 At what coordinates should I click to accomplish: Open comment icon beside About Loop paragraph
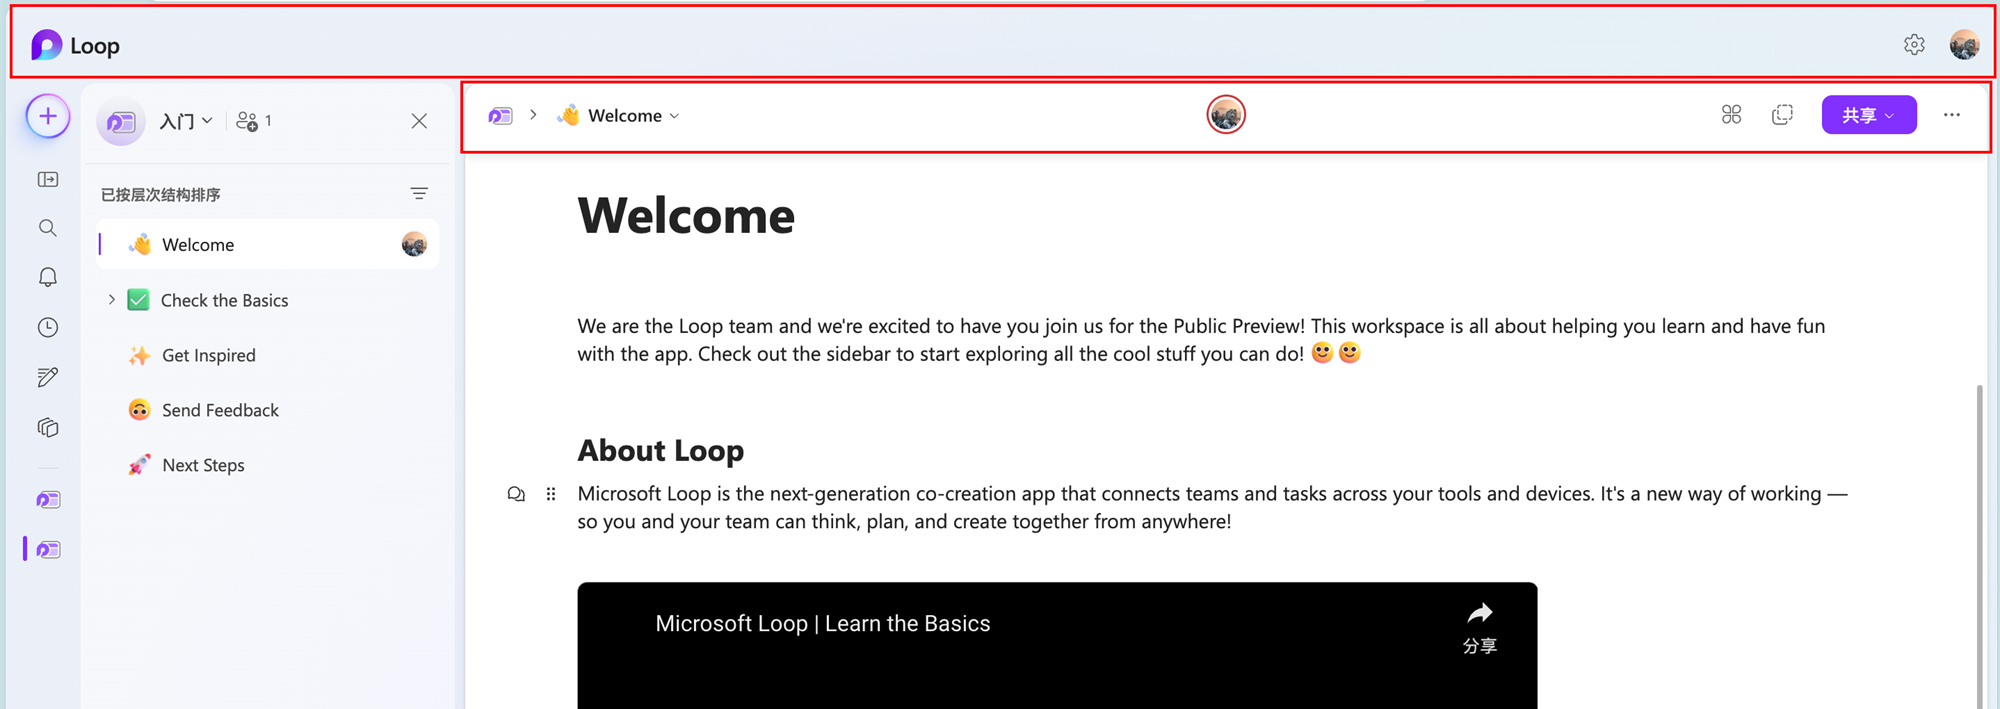(x=516, y=494)
